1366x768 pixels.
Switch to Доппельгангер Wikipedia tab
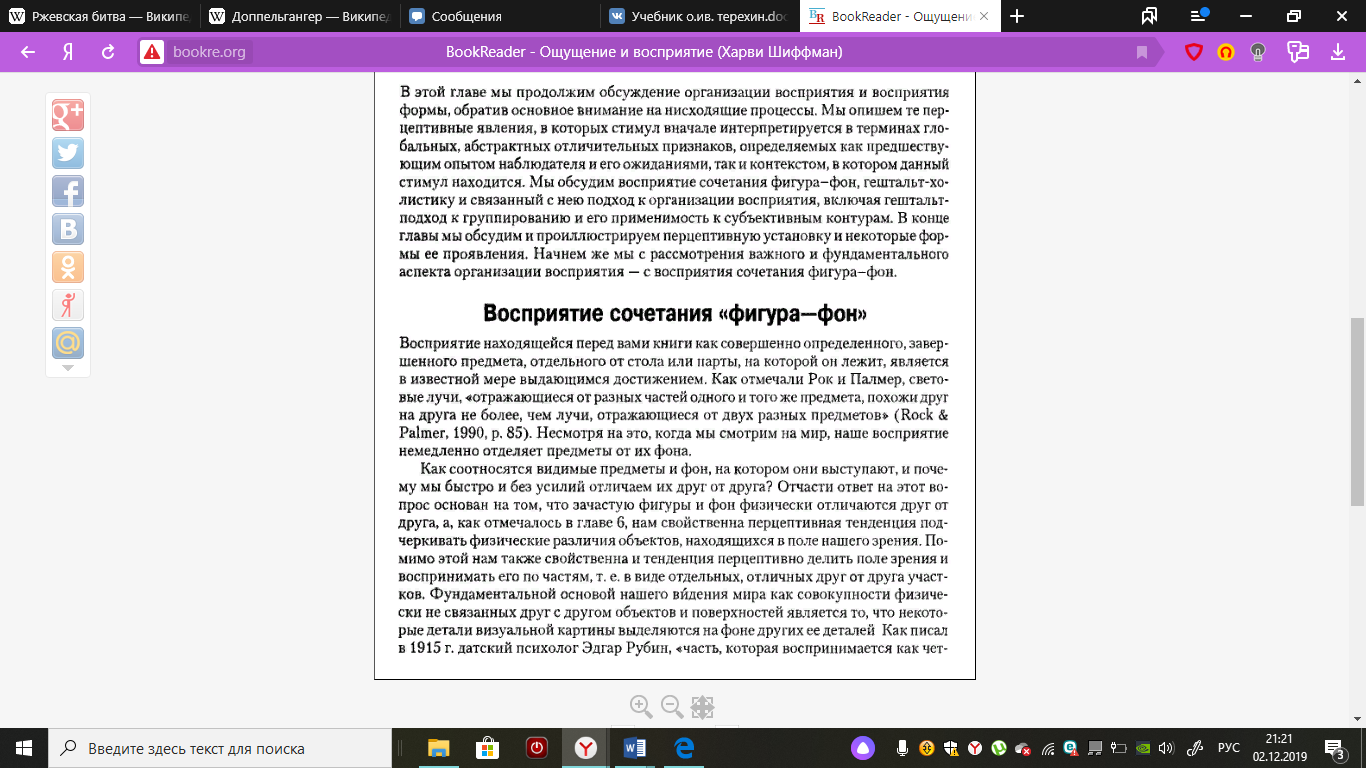click(x=299, y=16)
